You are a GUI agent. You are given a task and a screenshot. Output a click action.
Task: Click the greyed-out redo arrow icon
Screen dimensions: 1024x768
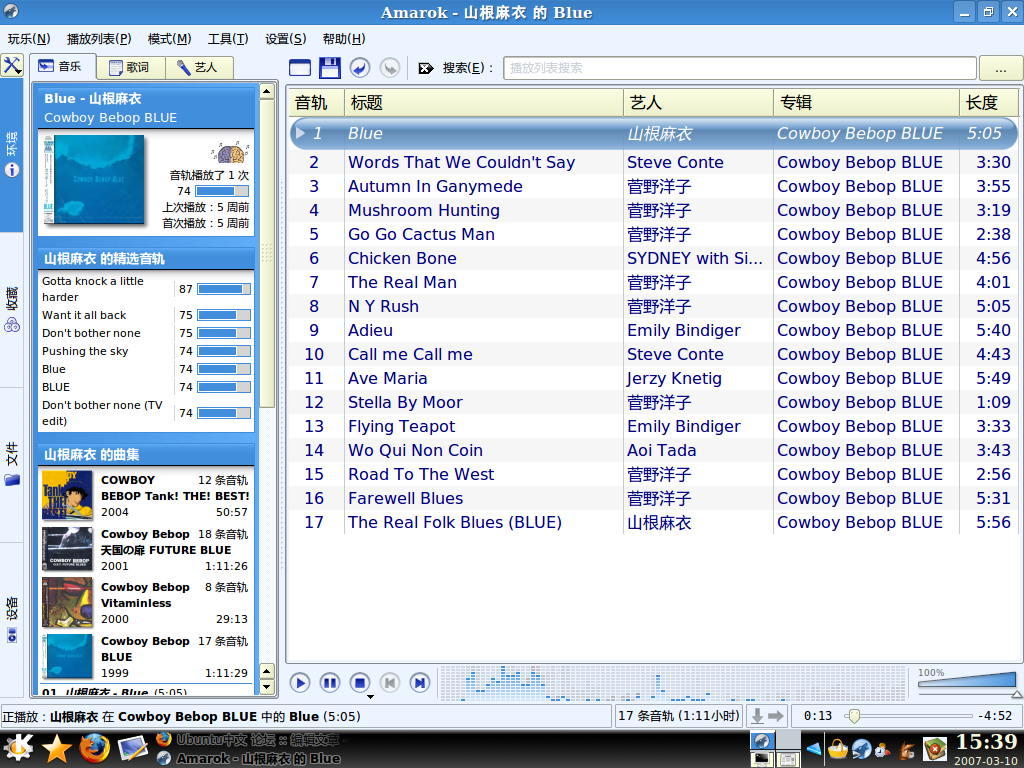pyautogui.click(x=390, y=67)
